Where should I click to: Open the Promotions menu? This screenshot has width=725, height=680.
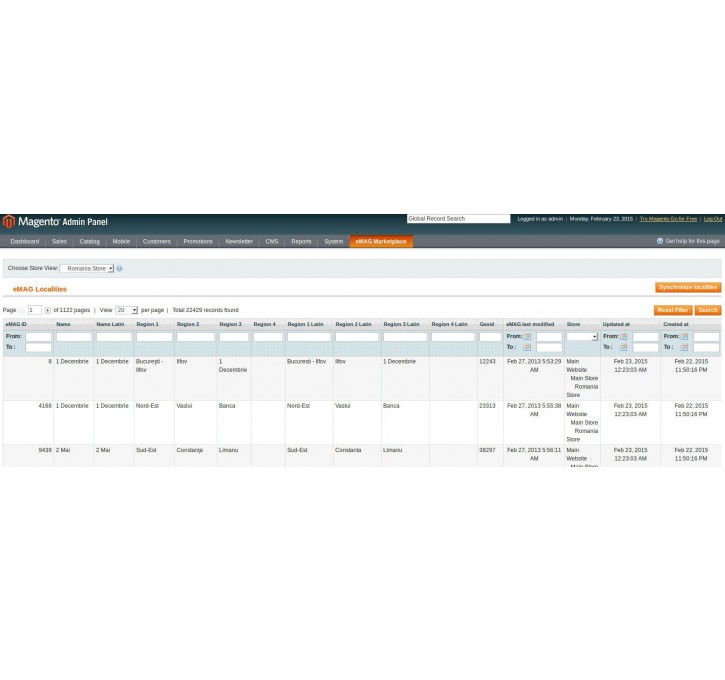[x=198, y=241]
